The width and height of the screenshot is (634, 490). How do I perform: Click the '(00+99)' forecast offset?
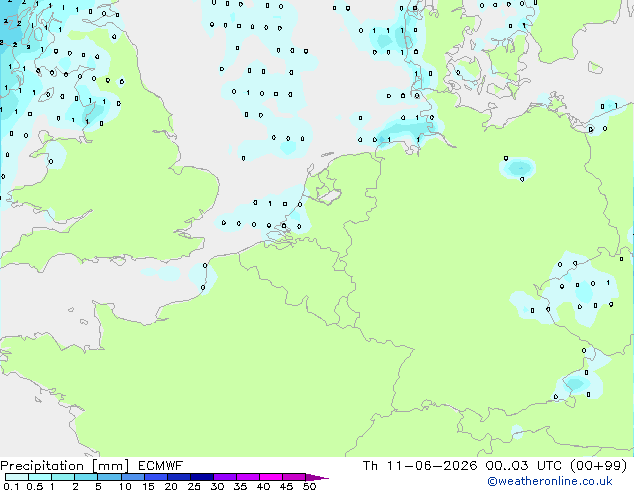click(x=598, y=466)
